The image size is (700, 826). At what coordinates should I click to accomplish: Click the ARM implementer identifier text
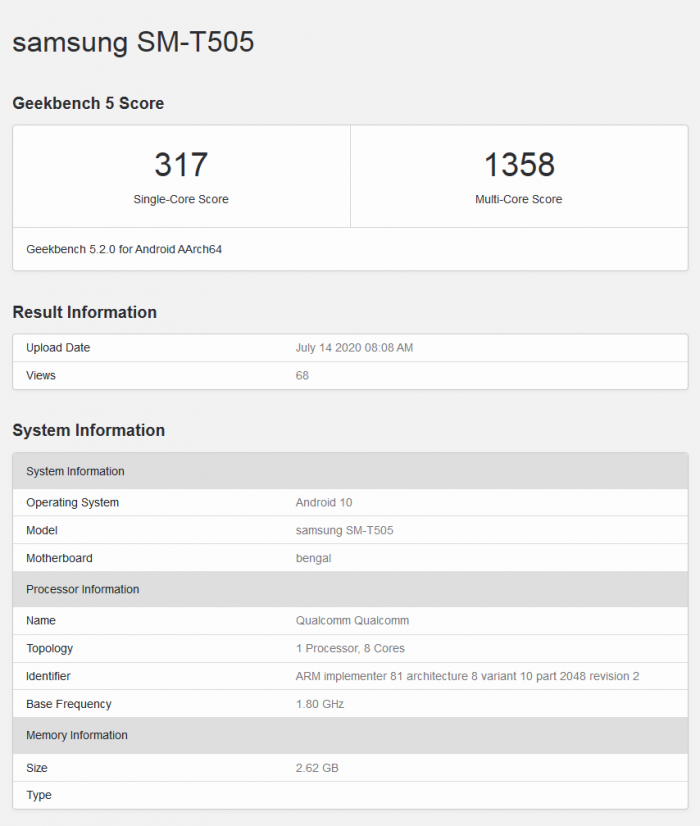467,676
